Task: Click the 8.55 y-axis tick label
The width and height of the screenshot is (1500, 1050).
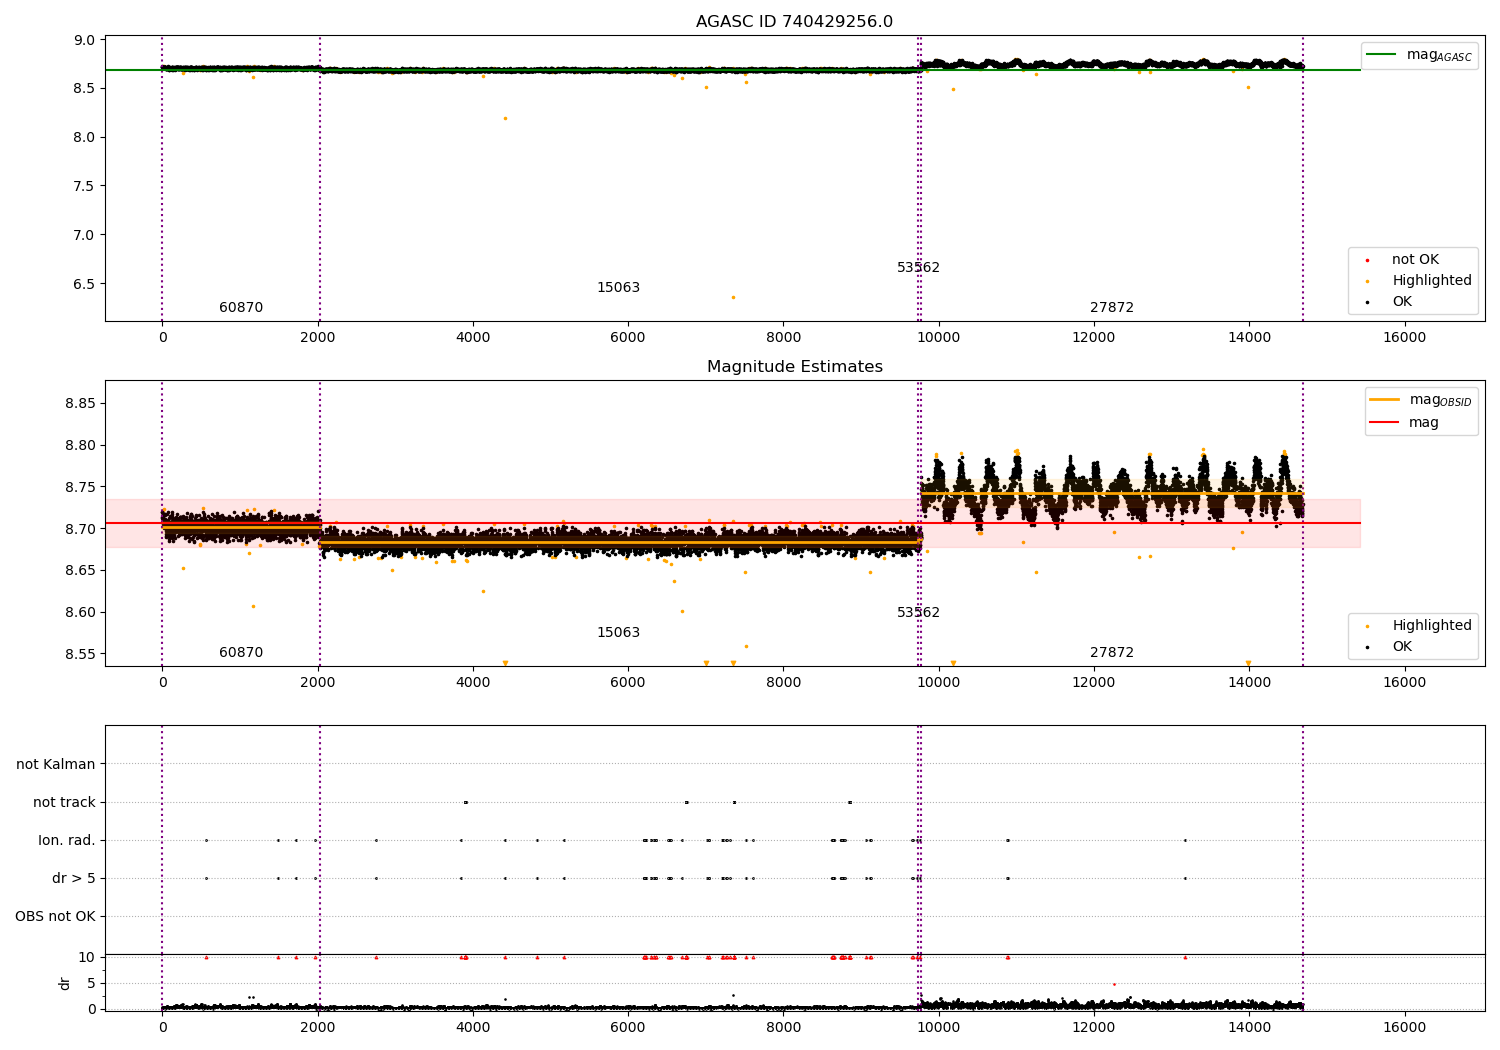Action: click(81, 655)
